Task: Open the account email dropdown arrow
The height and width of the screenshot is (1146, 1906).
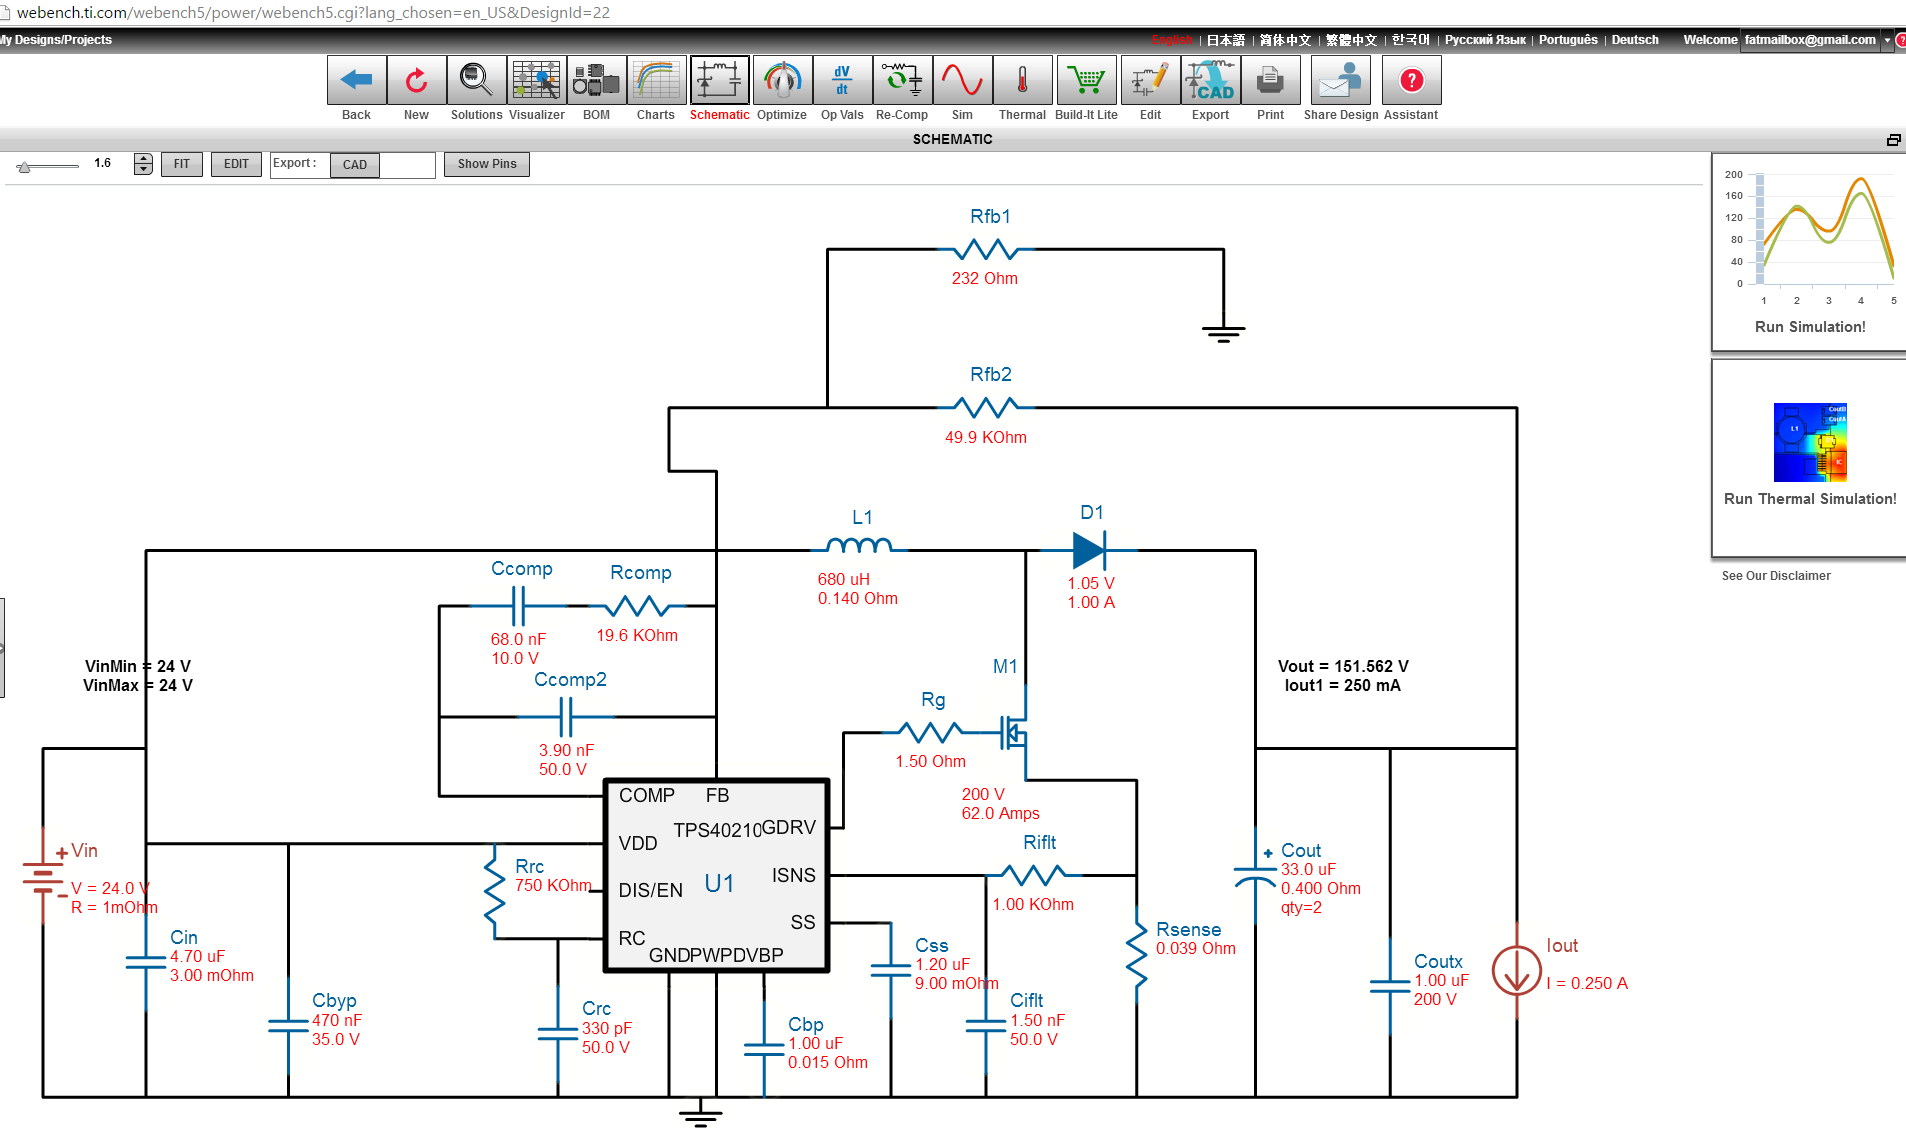Action: 1887,40
